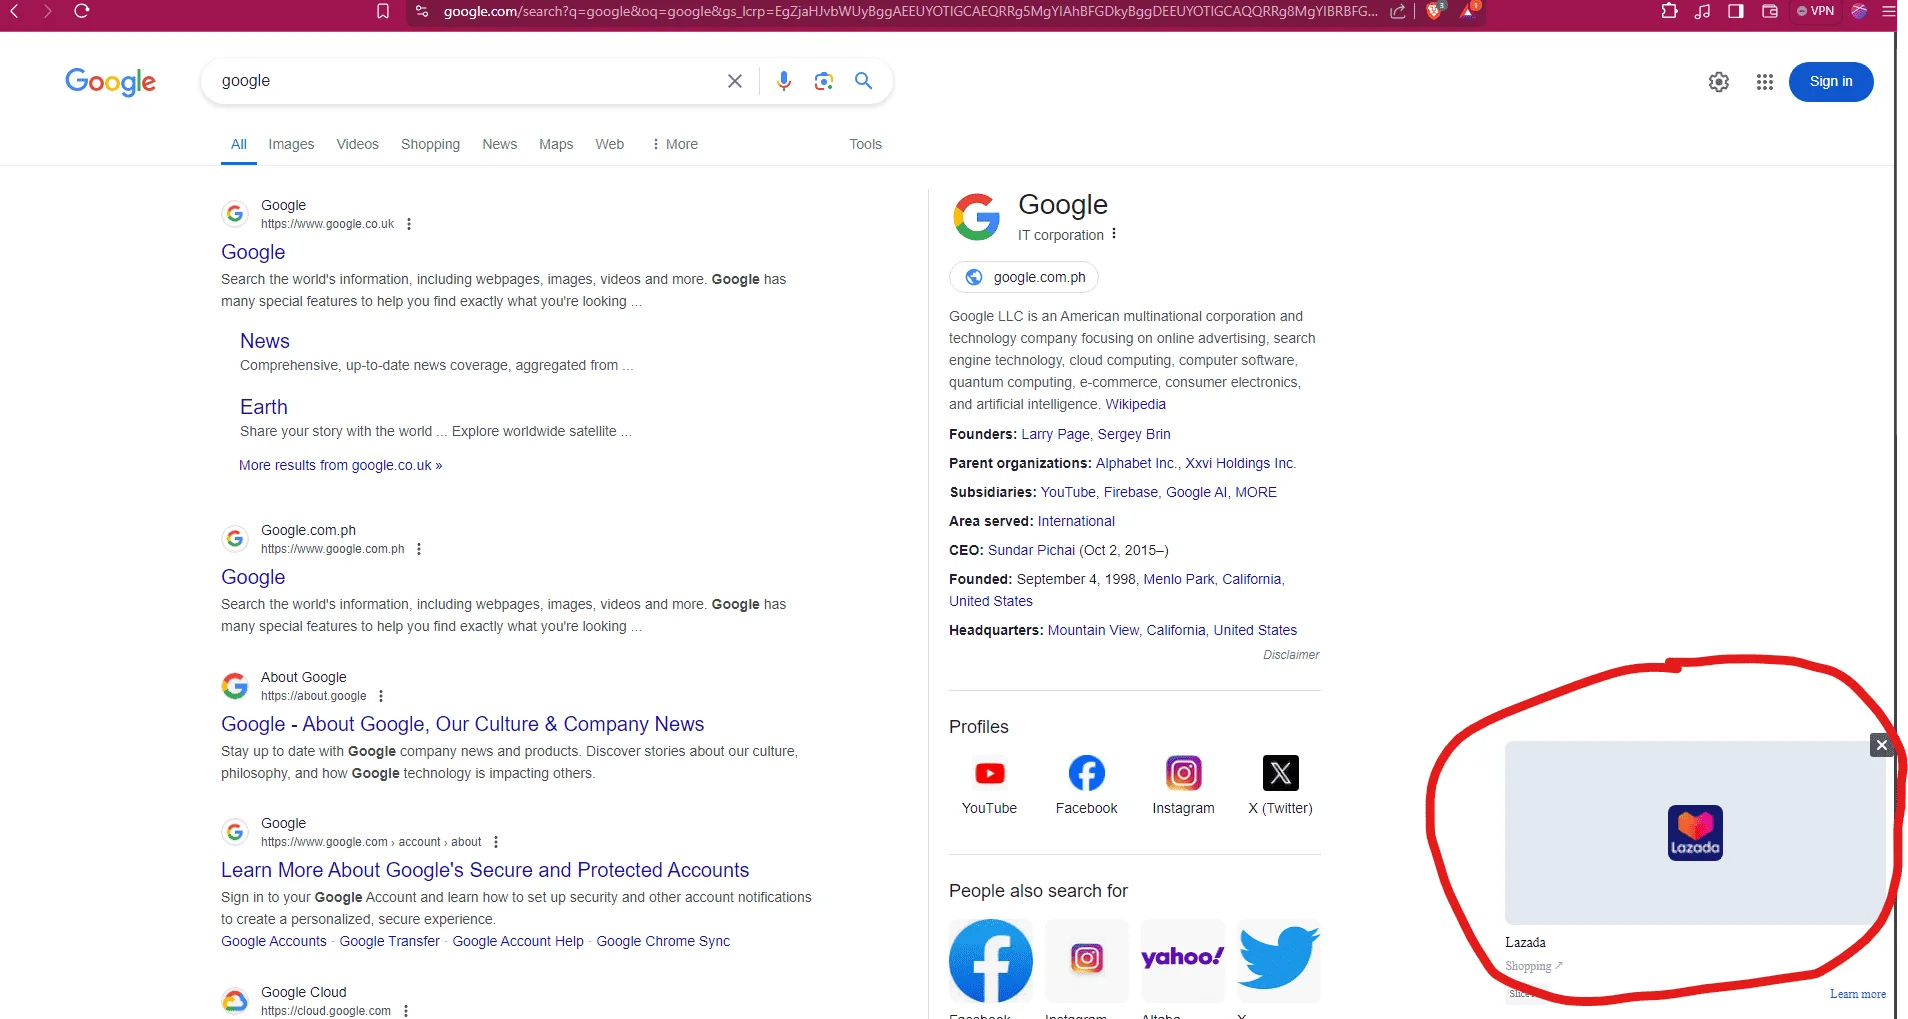This screenshot has height=1019, width=1908.
Task: Open the News sitelink
Action: [265, 341]
